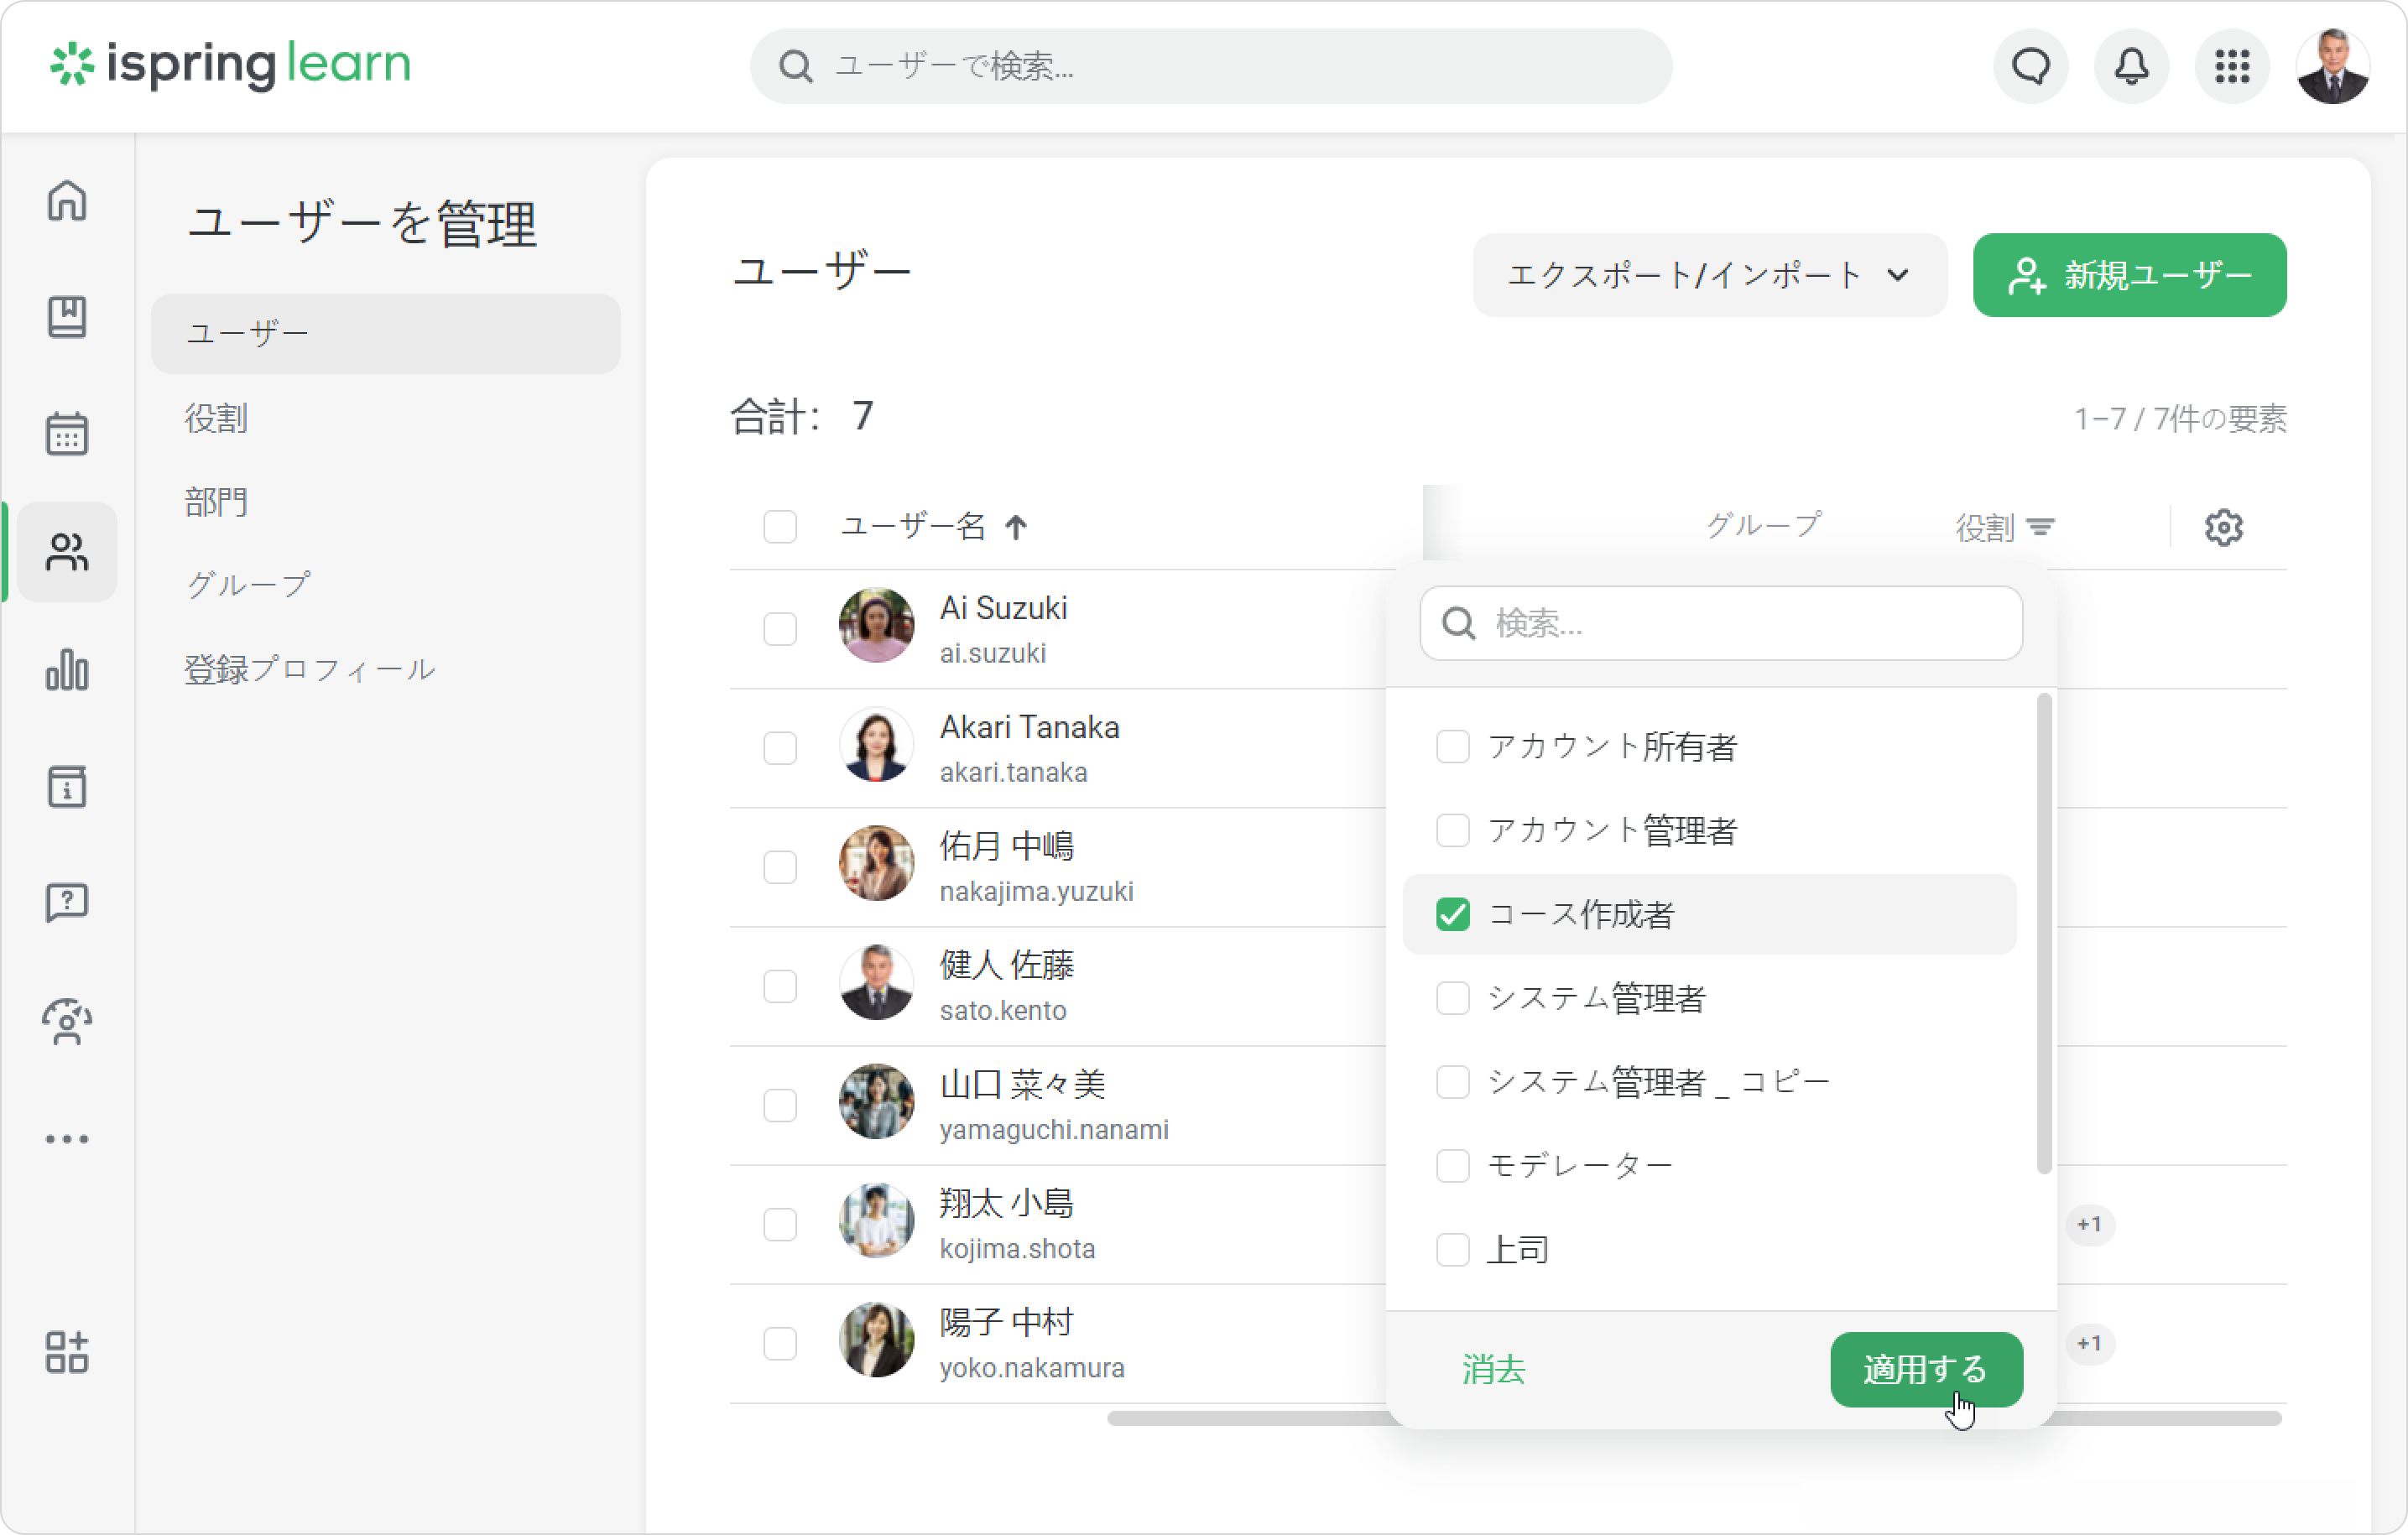Select the 山口 菜々美 row checkbox
This screenshot has width=2408, height=1535.
(780, 1105)
